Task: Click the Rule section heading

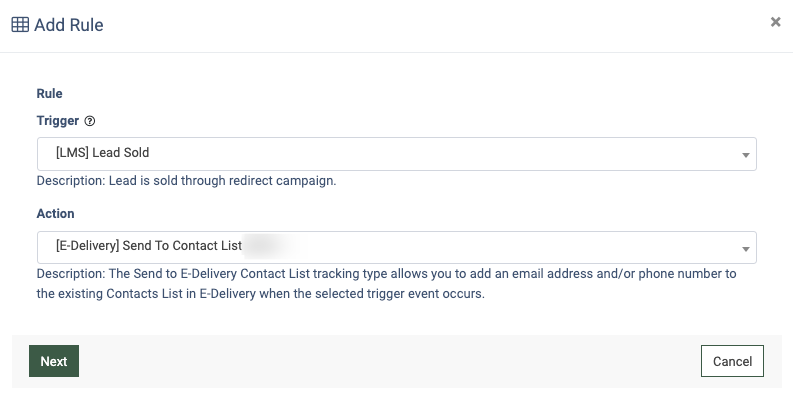Action: point(50,93)
